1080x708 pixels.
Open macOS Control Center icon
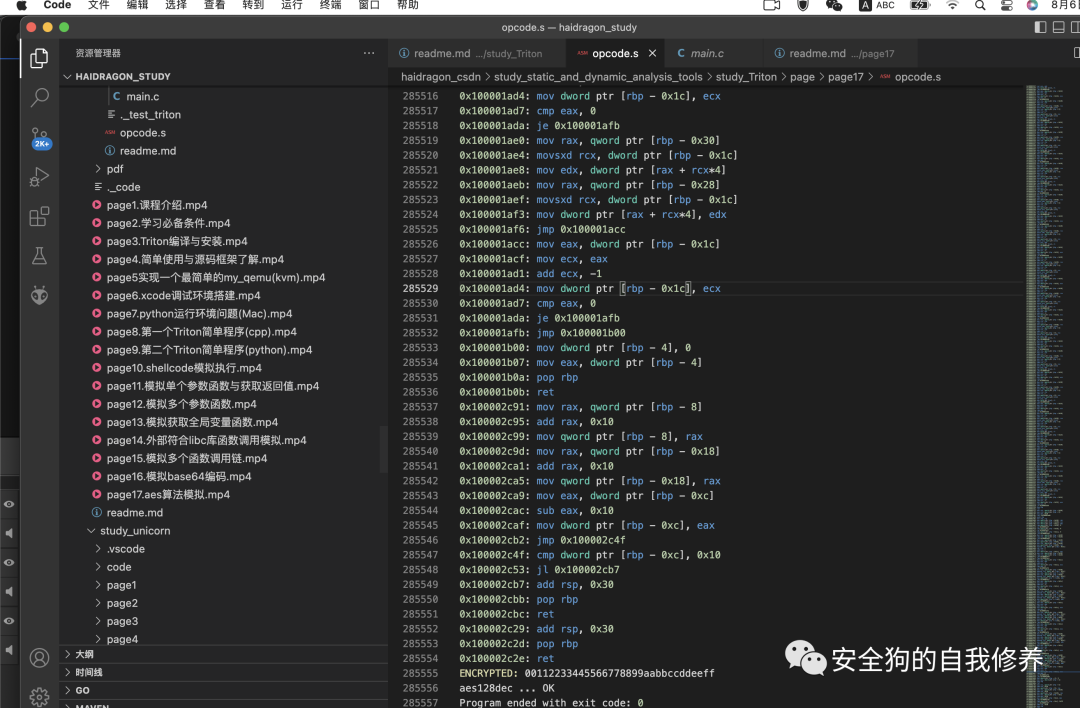pos(1006,6)
